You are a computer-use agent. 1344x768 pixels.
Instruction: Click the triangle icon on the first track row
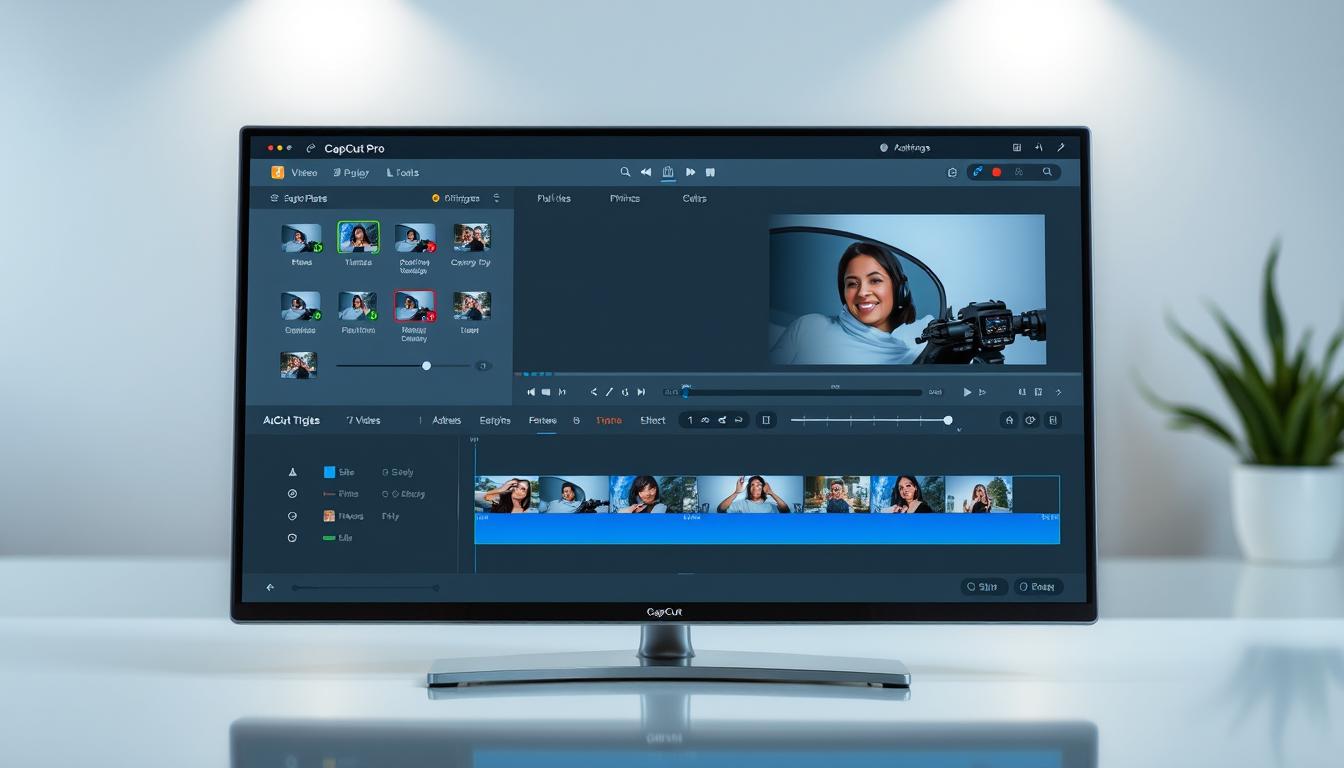click(292, 472)
